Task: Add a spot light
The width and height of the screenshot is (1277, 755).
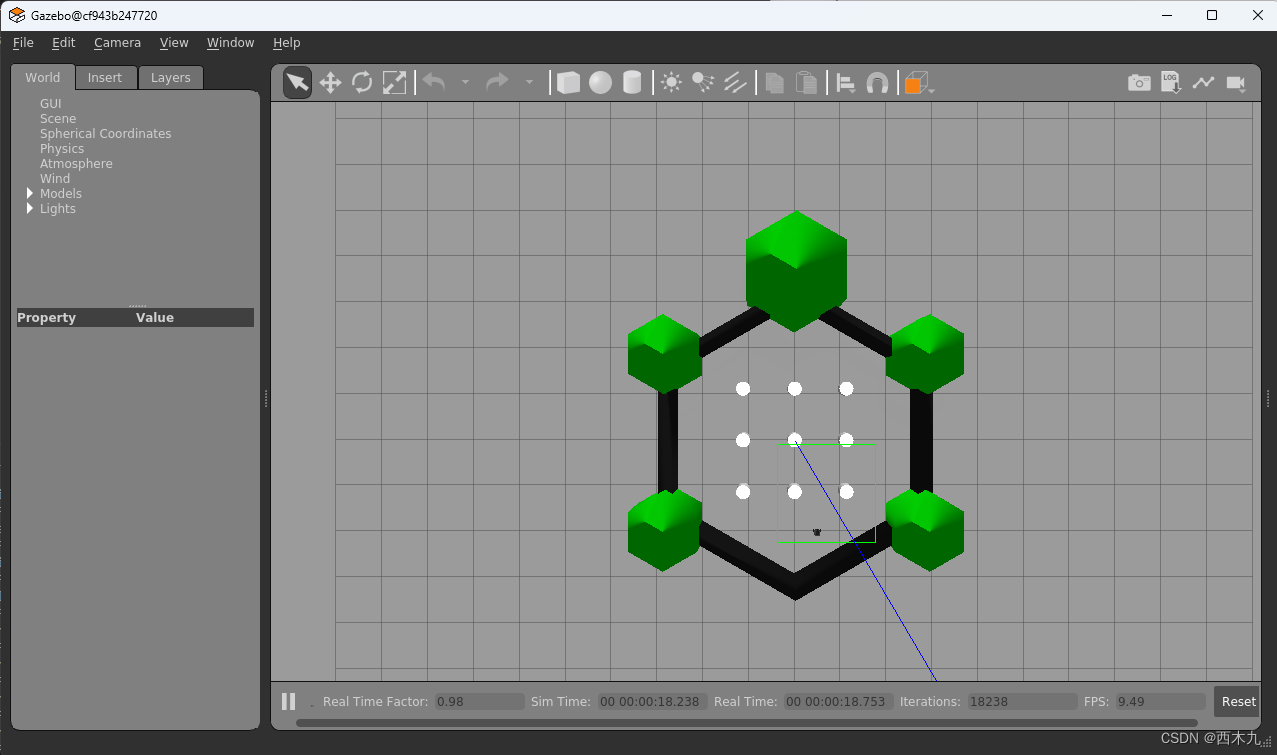Action: (x=703, y=83)
